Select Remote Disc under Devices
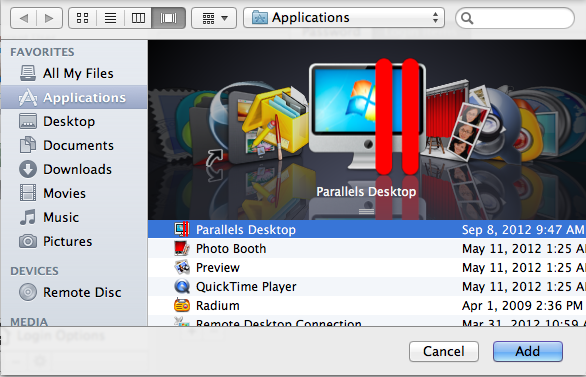Viewport: 586px width, 377px height. click(x=74, y=292)
